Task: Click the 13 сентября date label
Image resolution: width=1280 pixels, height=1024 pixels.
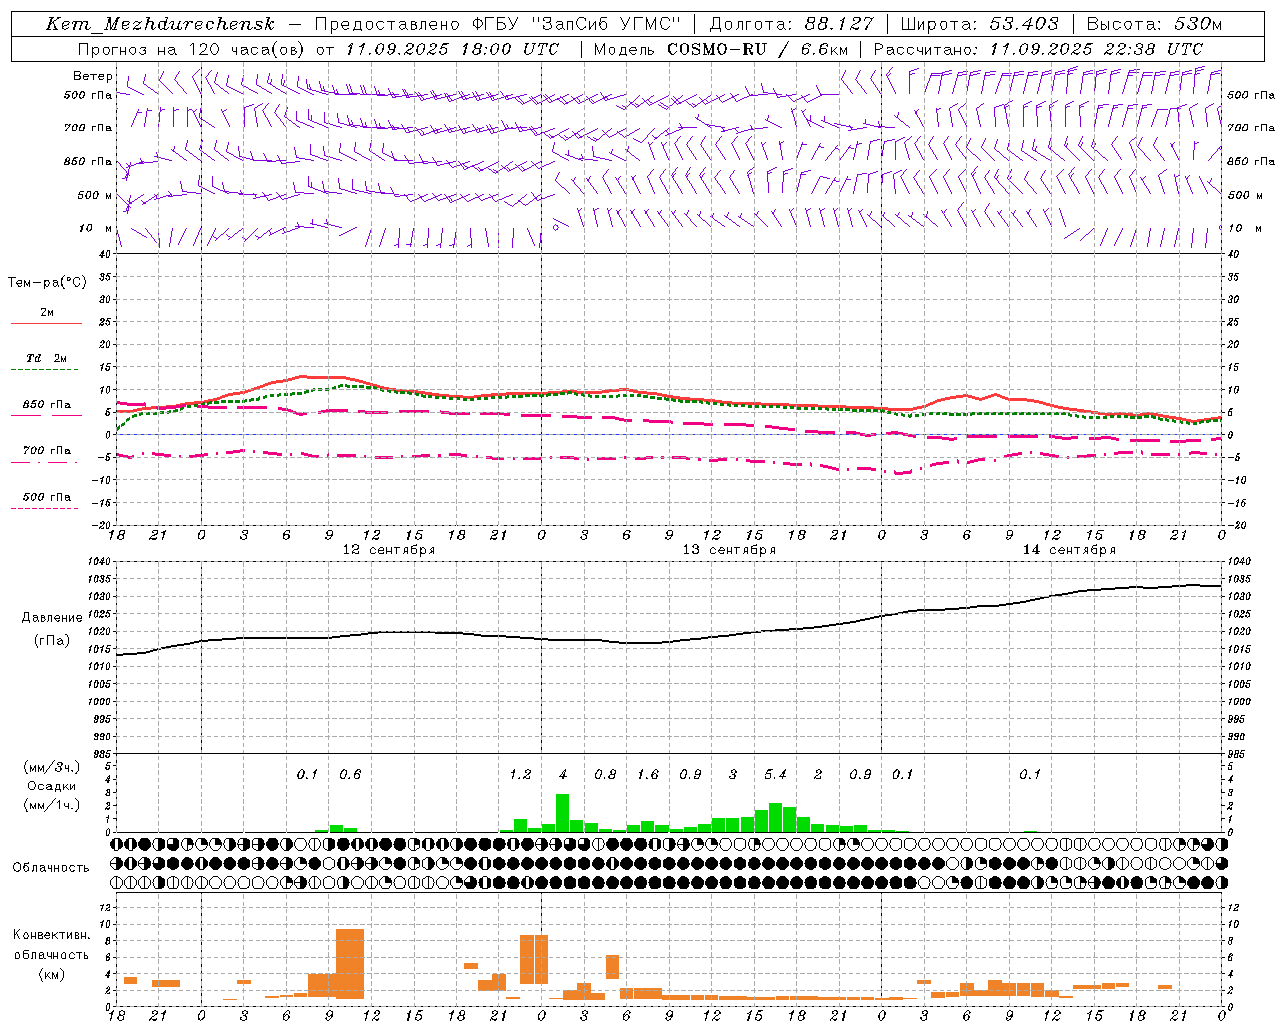Action: [729, 550]
